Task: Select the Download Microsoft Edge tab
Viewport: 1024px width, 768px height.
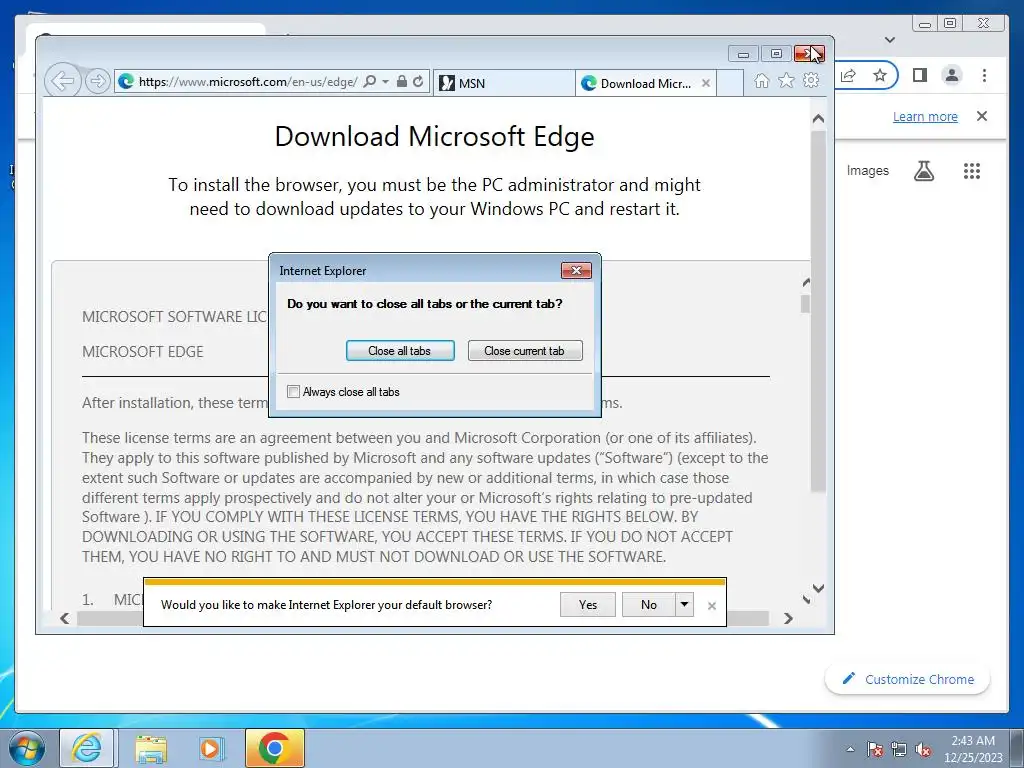Action: 645,83
